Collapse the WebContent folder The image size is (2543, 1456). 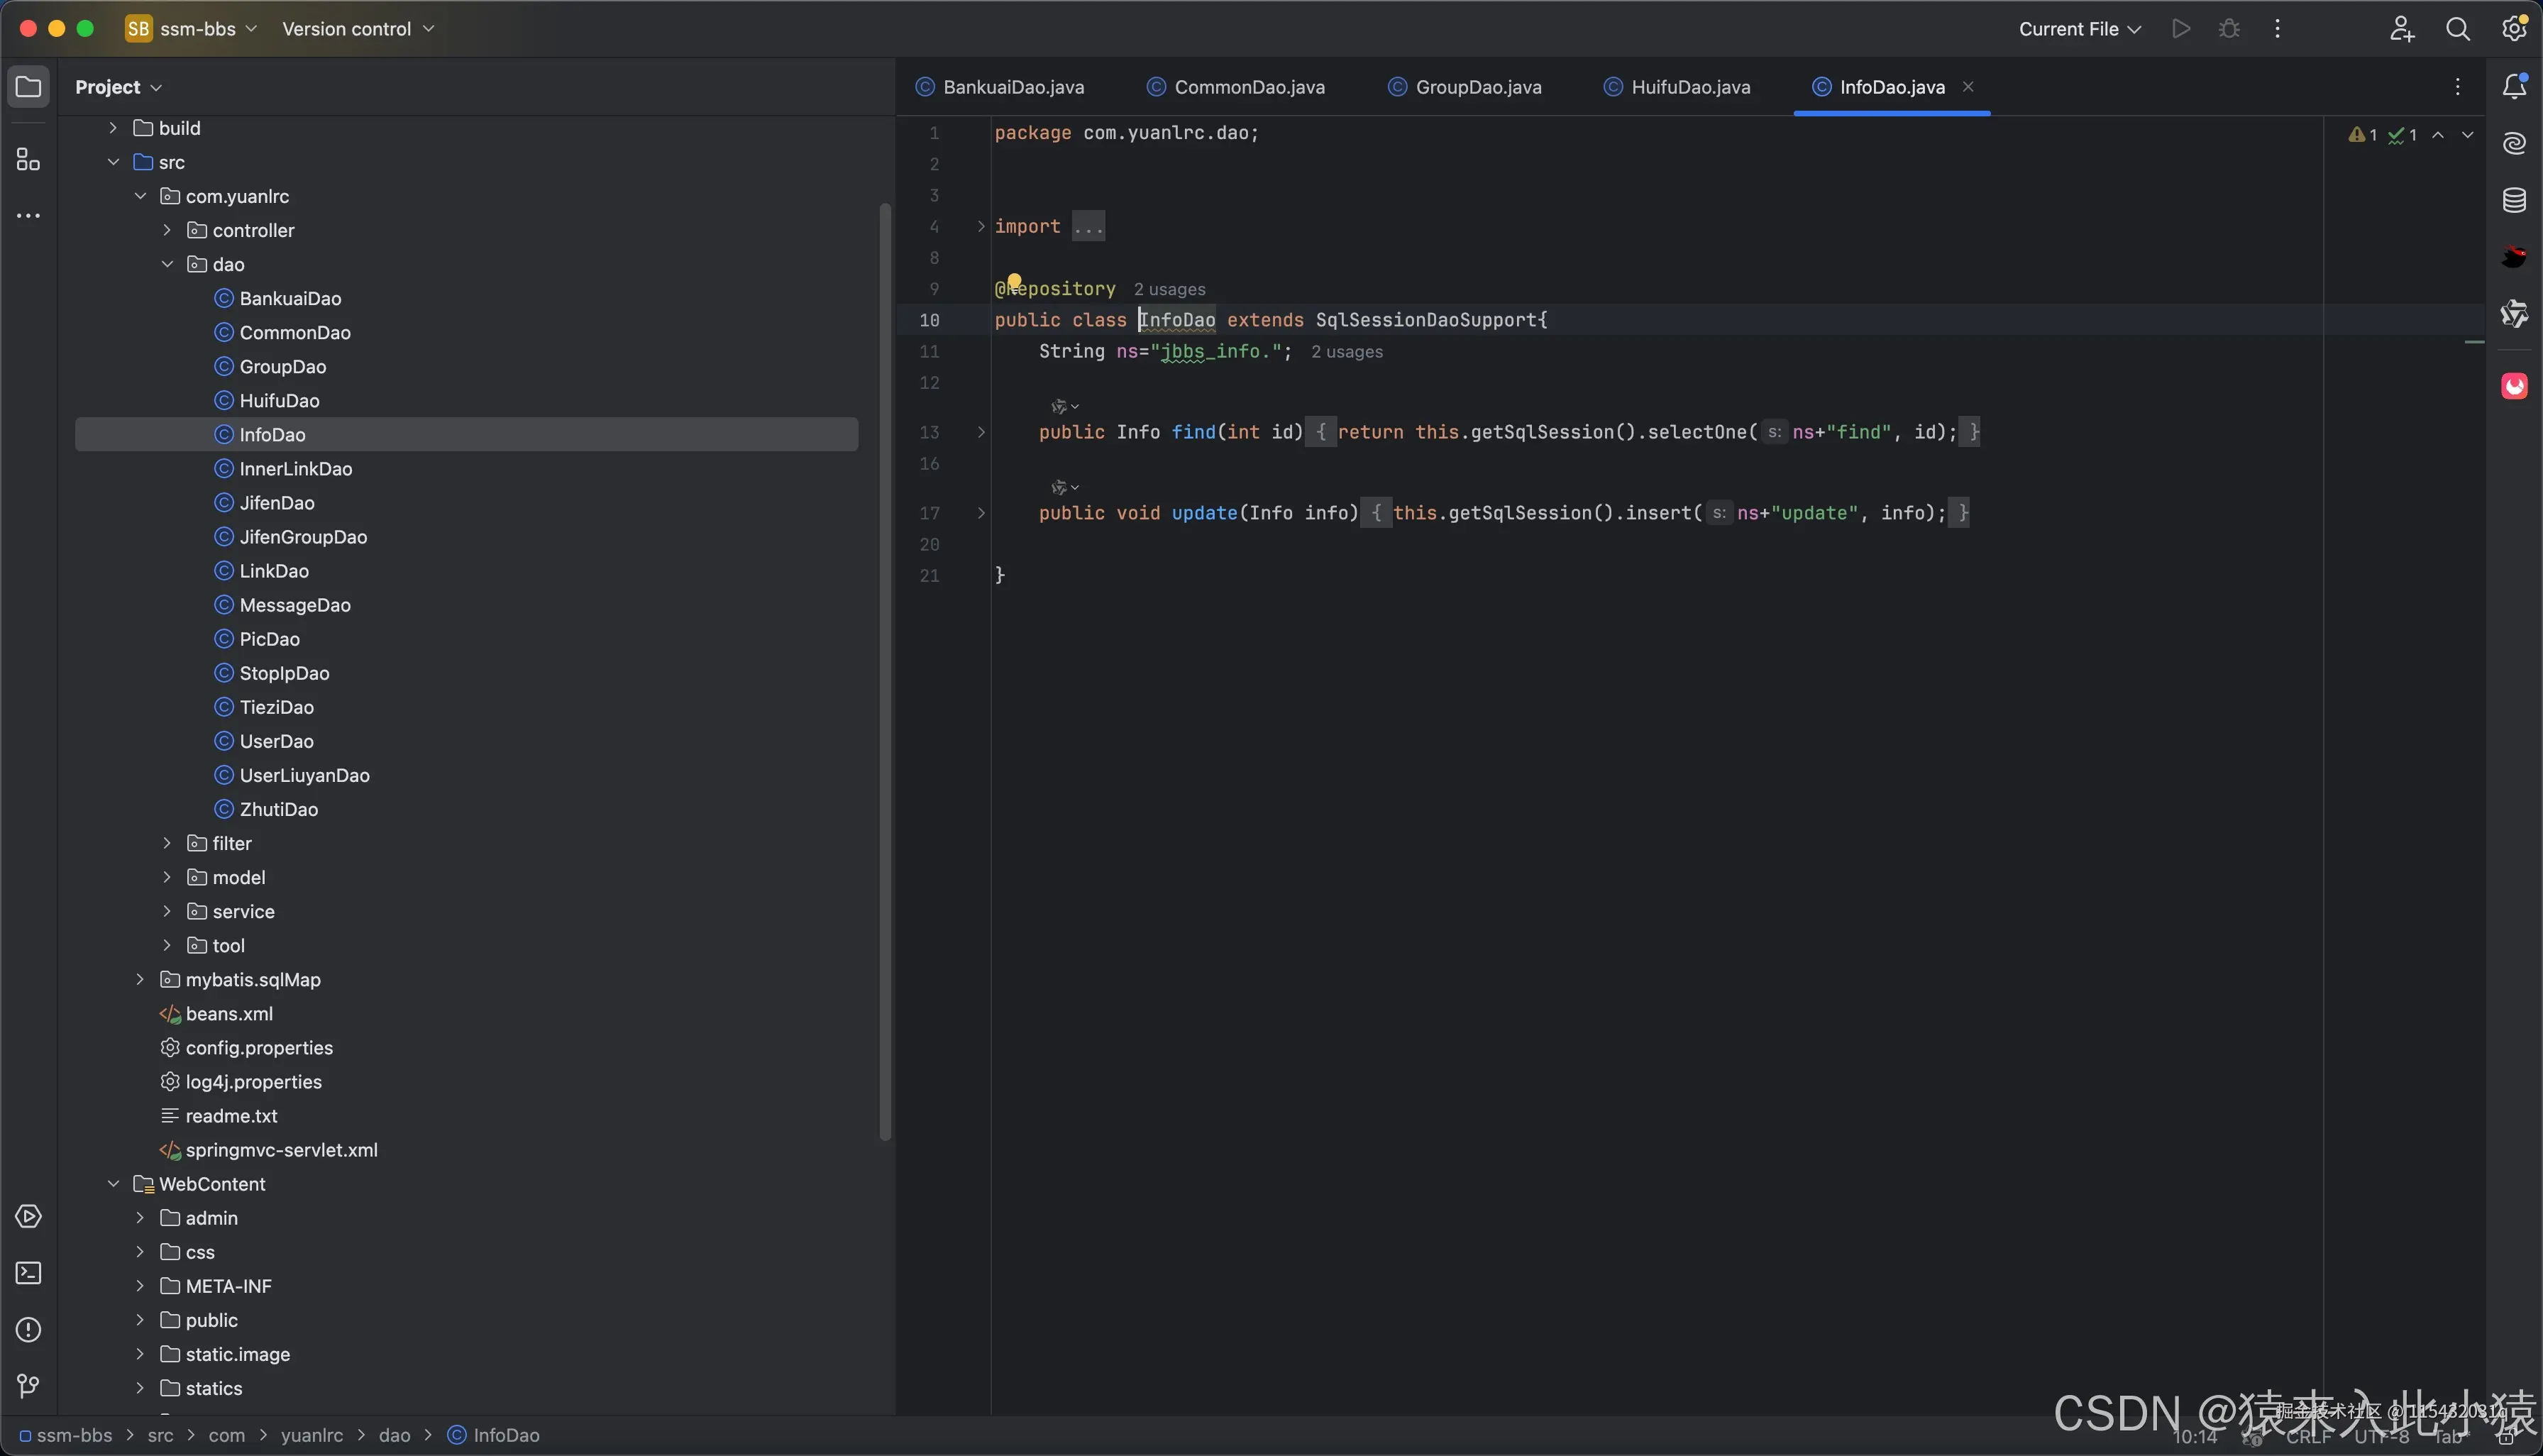point(113,1184)
